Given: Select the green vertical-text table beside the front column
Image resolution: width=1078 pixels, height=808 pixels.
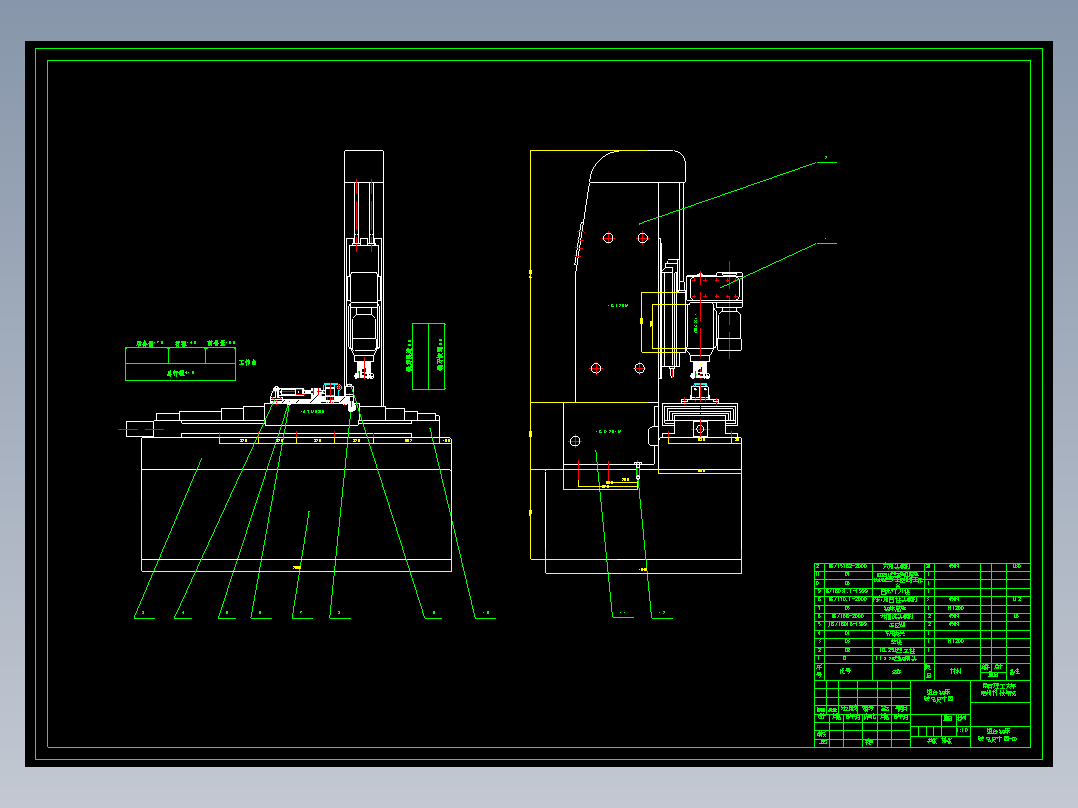Looking at the screenshot, I should (428, 356).
